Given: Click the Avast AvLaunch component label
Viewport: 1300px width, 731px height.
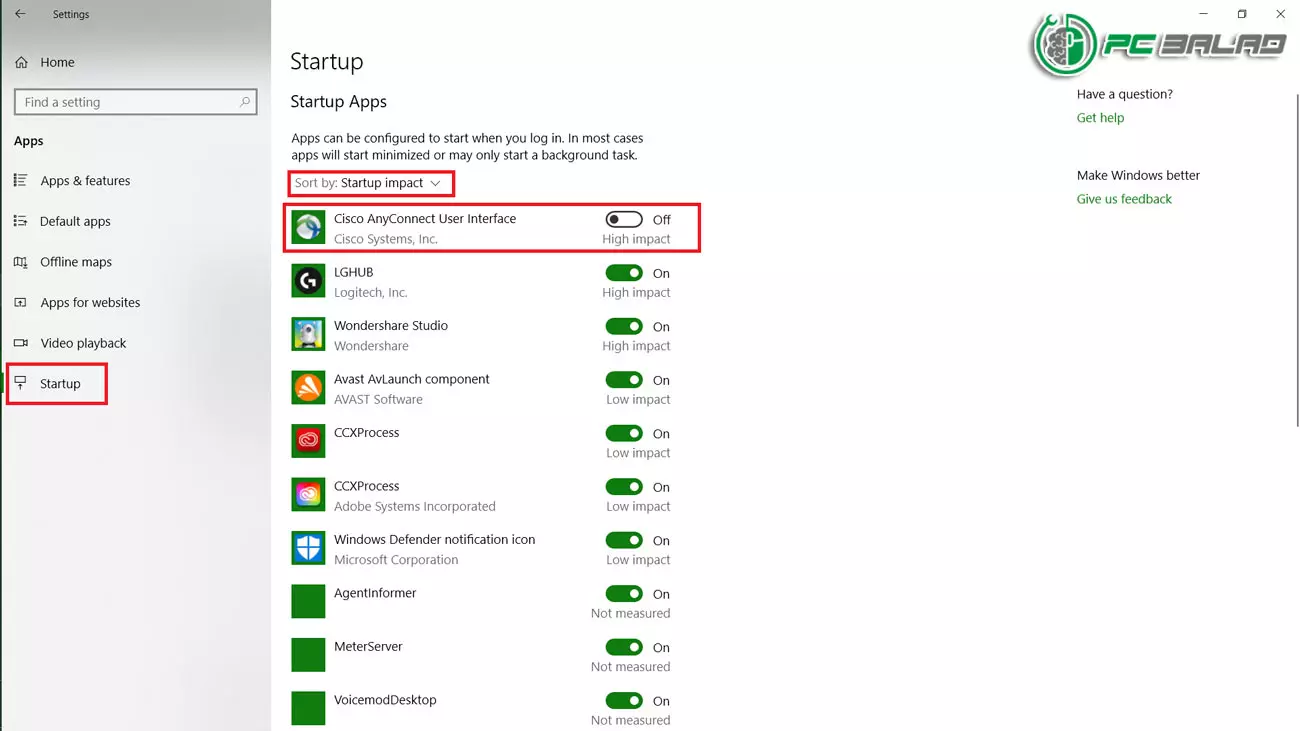Looking at the screenshot, I should 412,379.
